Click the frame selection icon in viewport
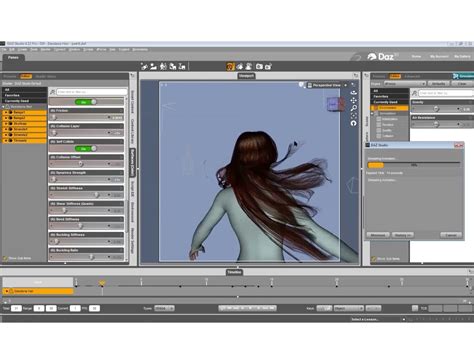Image resolution: width=474 pixels, height=364 pixels. (x=354, y=116)
